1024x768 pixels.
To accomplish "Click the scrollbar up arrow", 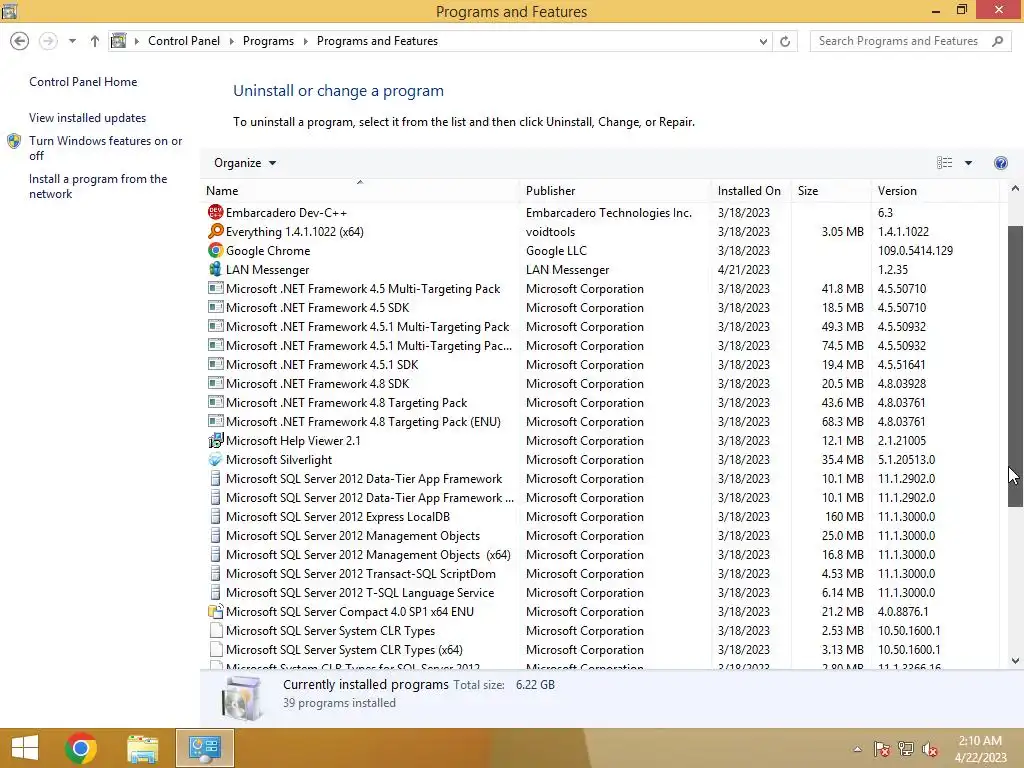I will click(1015, 189).
